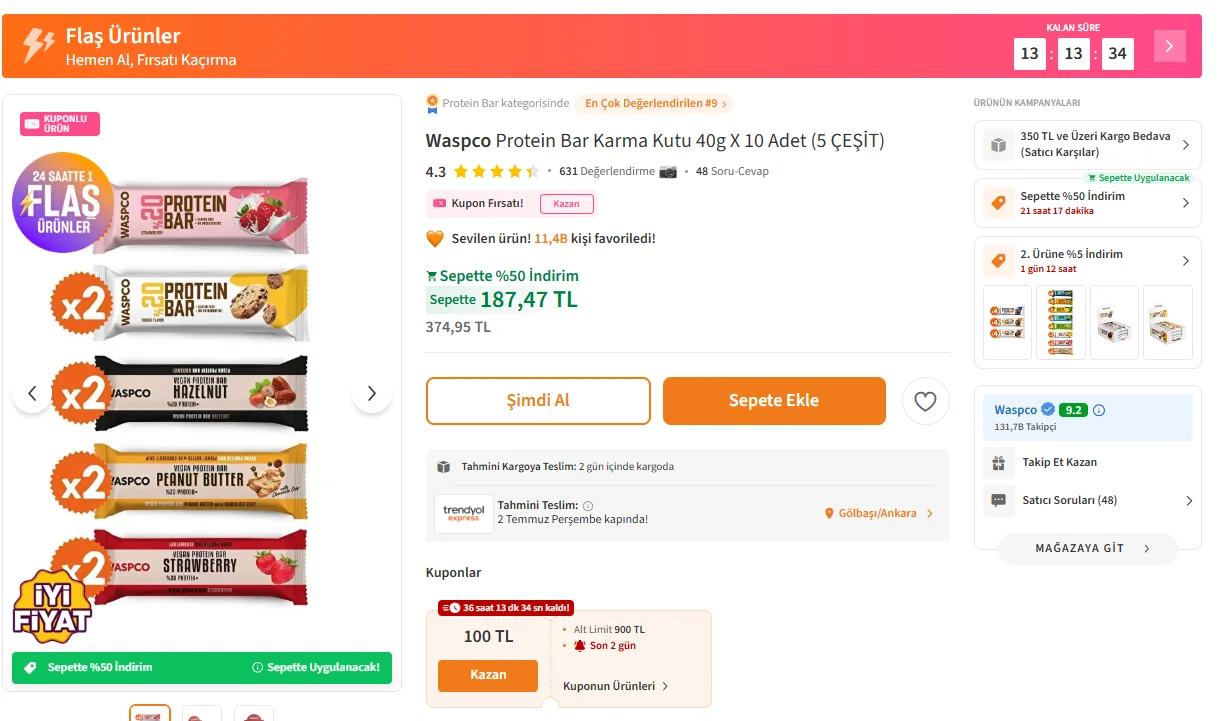1220x721 pixels.
Task: Open Satıcı Soruları (48) section
Action: (1088, 500)
